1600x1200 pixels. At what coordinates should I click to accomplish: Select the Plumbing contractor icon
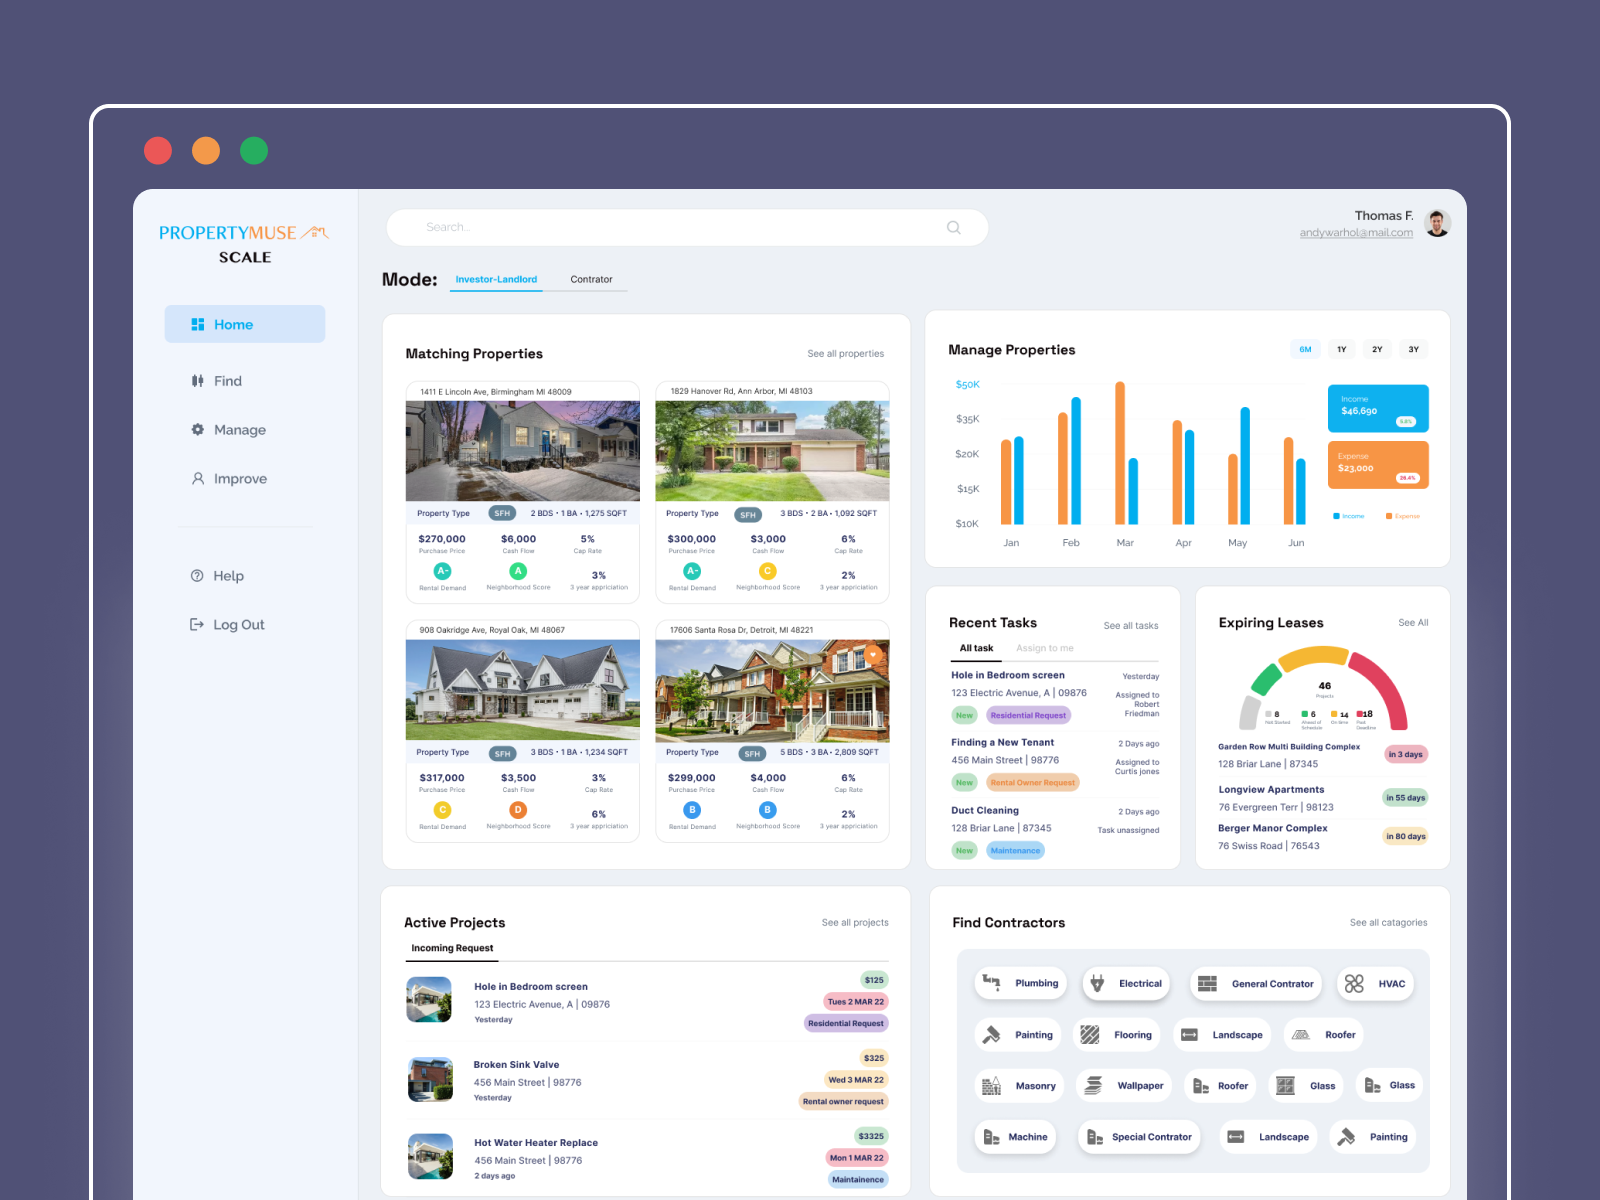(x=992, y=983)
